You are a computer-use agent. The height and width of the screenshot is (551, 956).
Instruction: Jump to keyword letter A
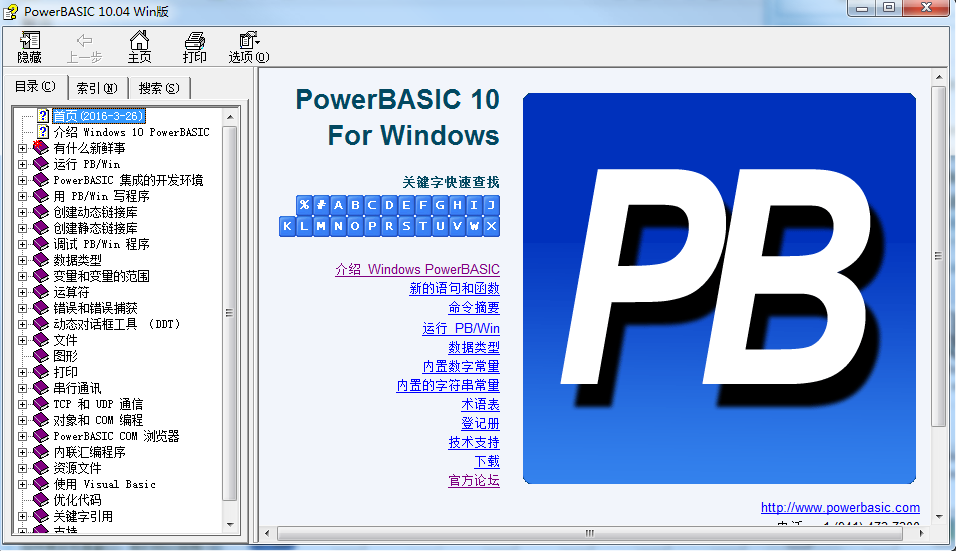(x=338, y=205)
